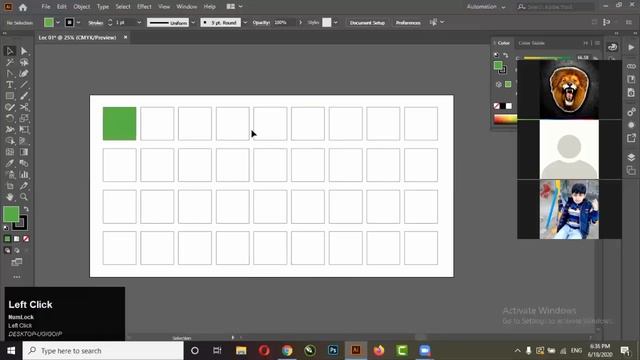The image size is (640, 360).
Task: Open the stroke color dropdown in Control bar
Action: (x=78, y=22)
